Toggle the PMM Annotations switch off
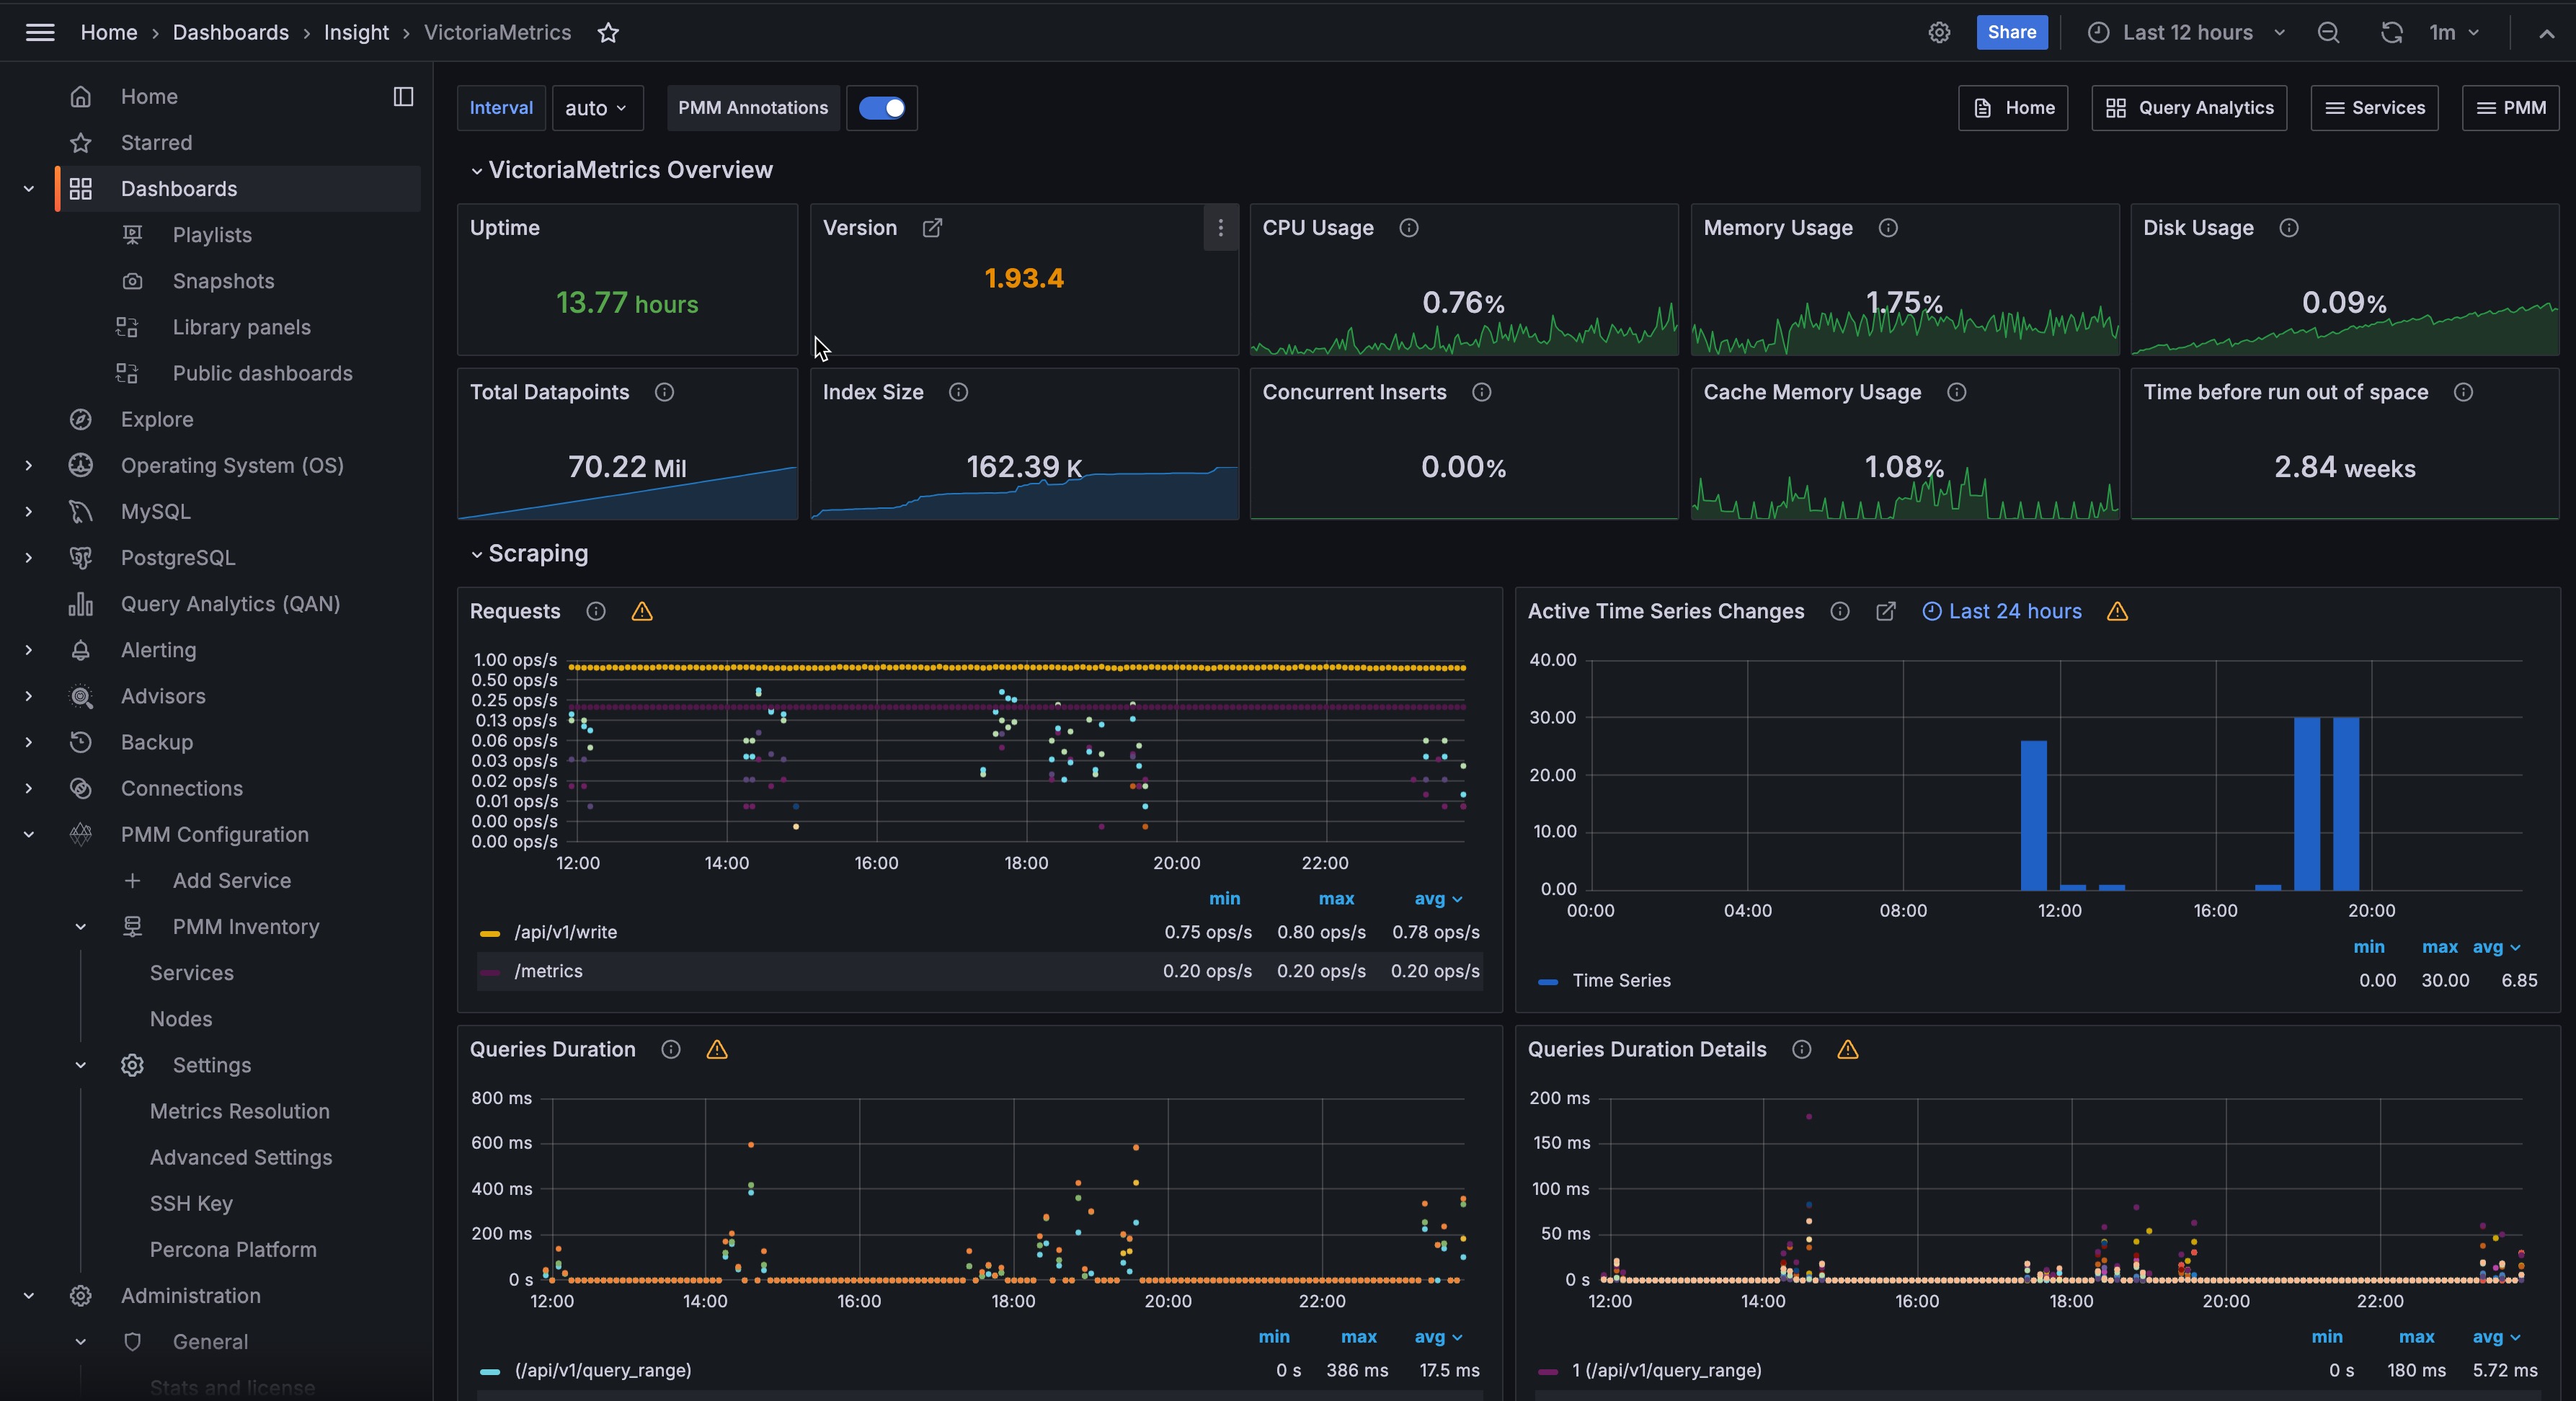The height and width of the screenshot is (1401, 2576). (x=881, y=108)
